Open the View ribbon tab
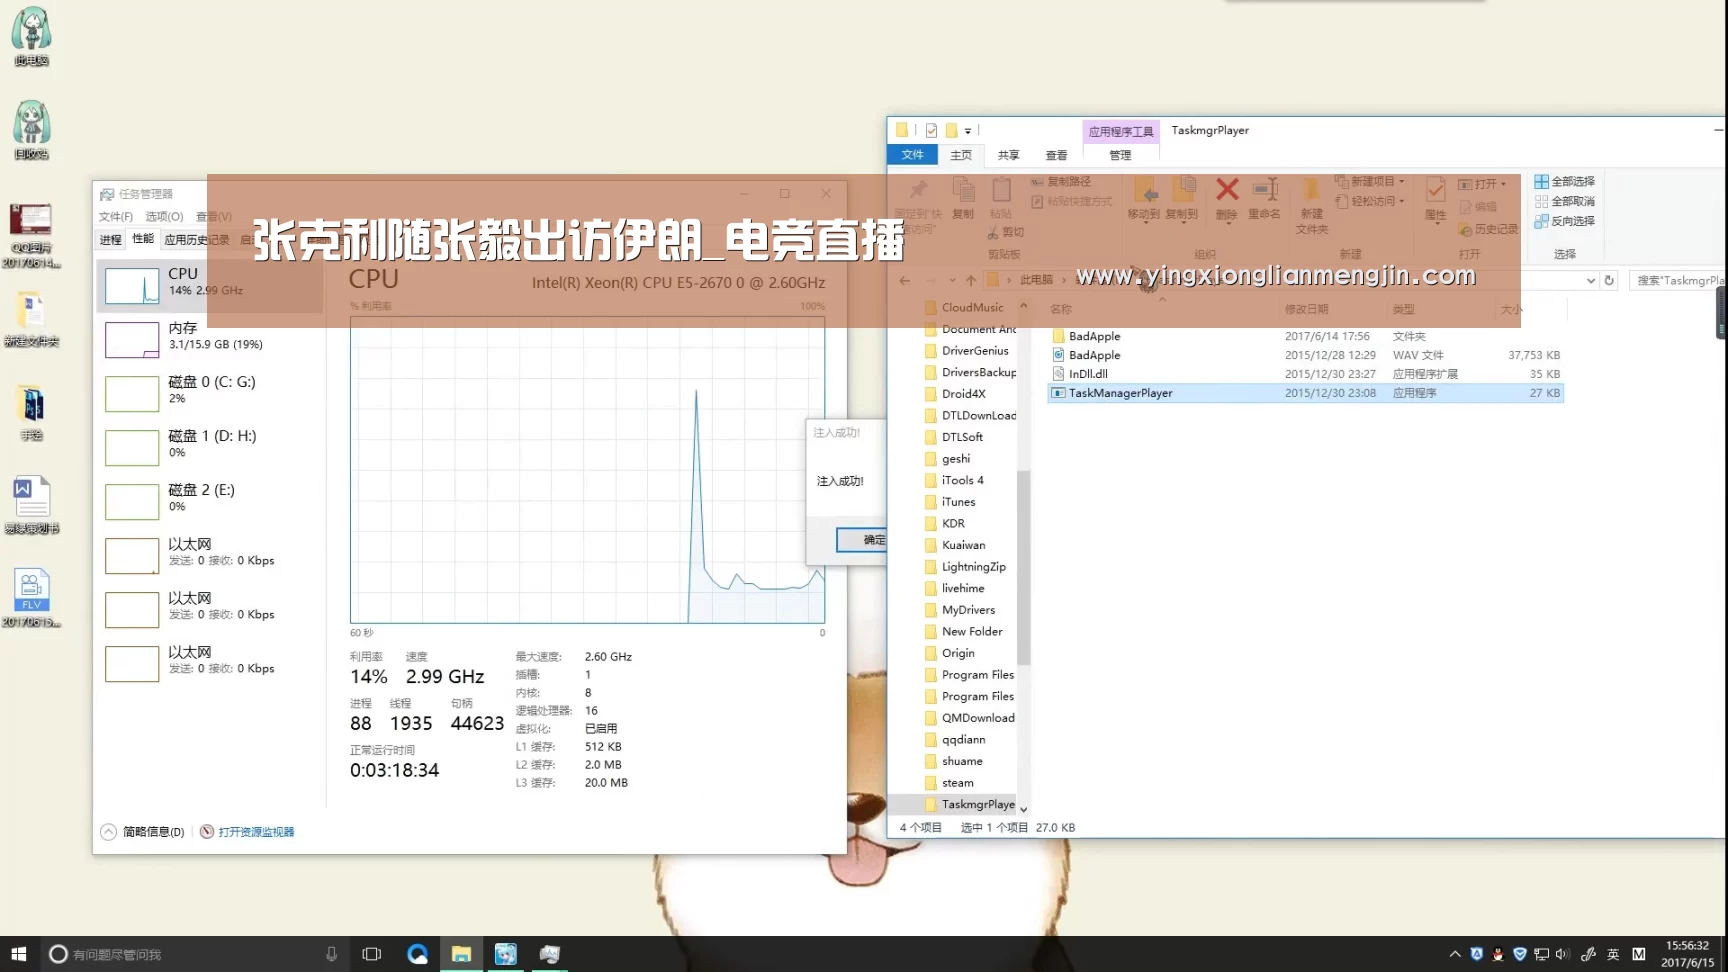 click(1056, 155)
